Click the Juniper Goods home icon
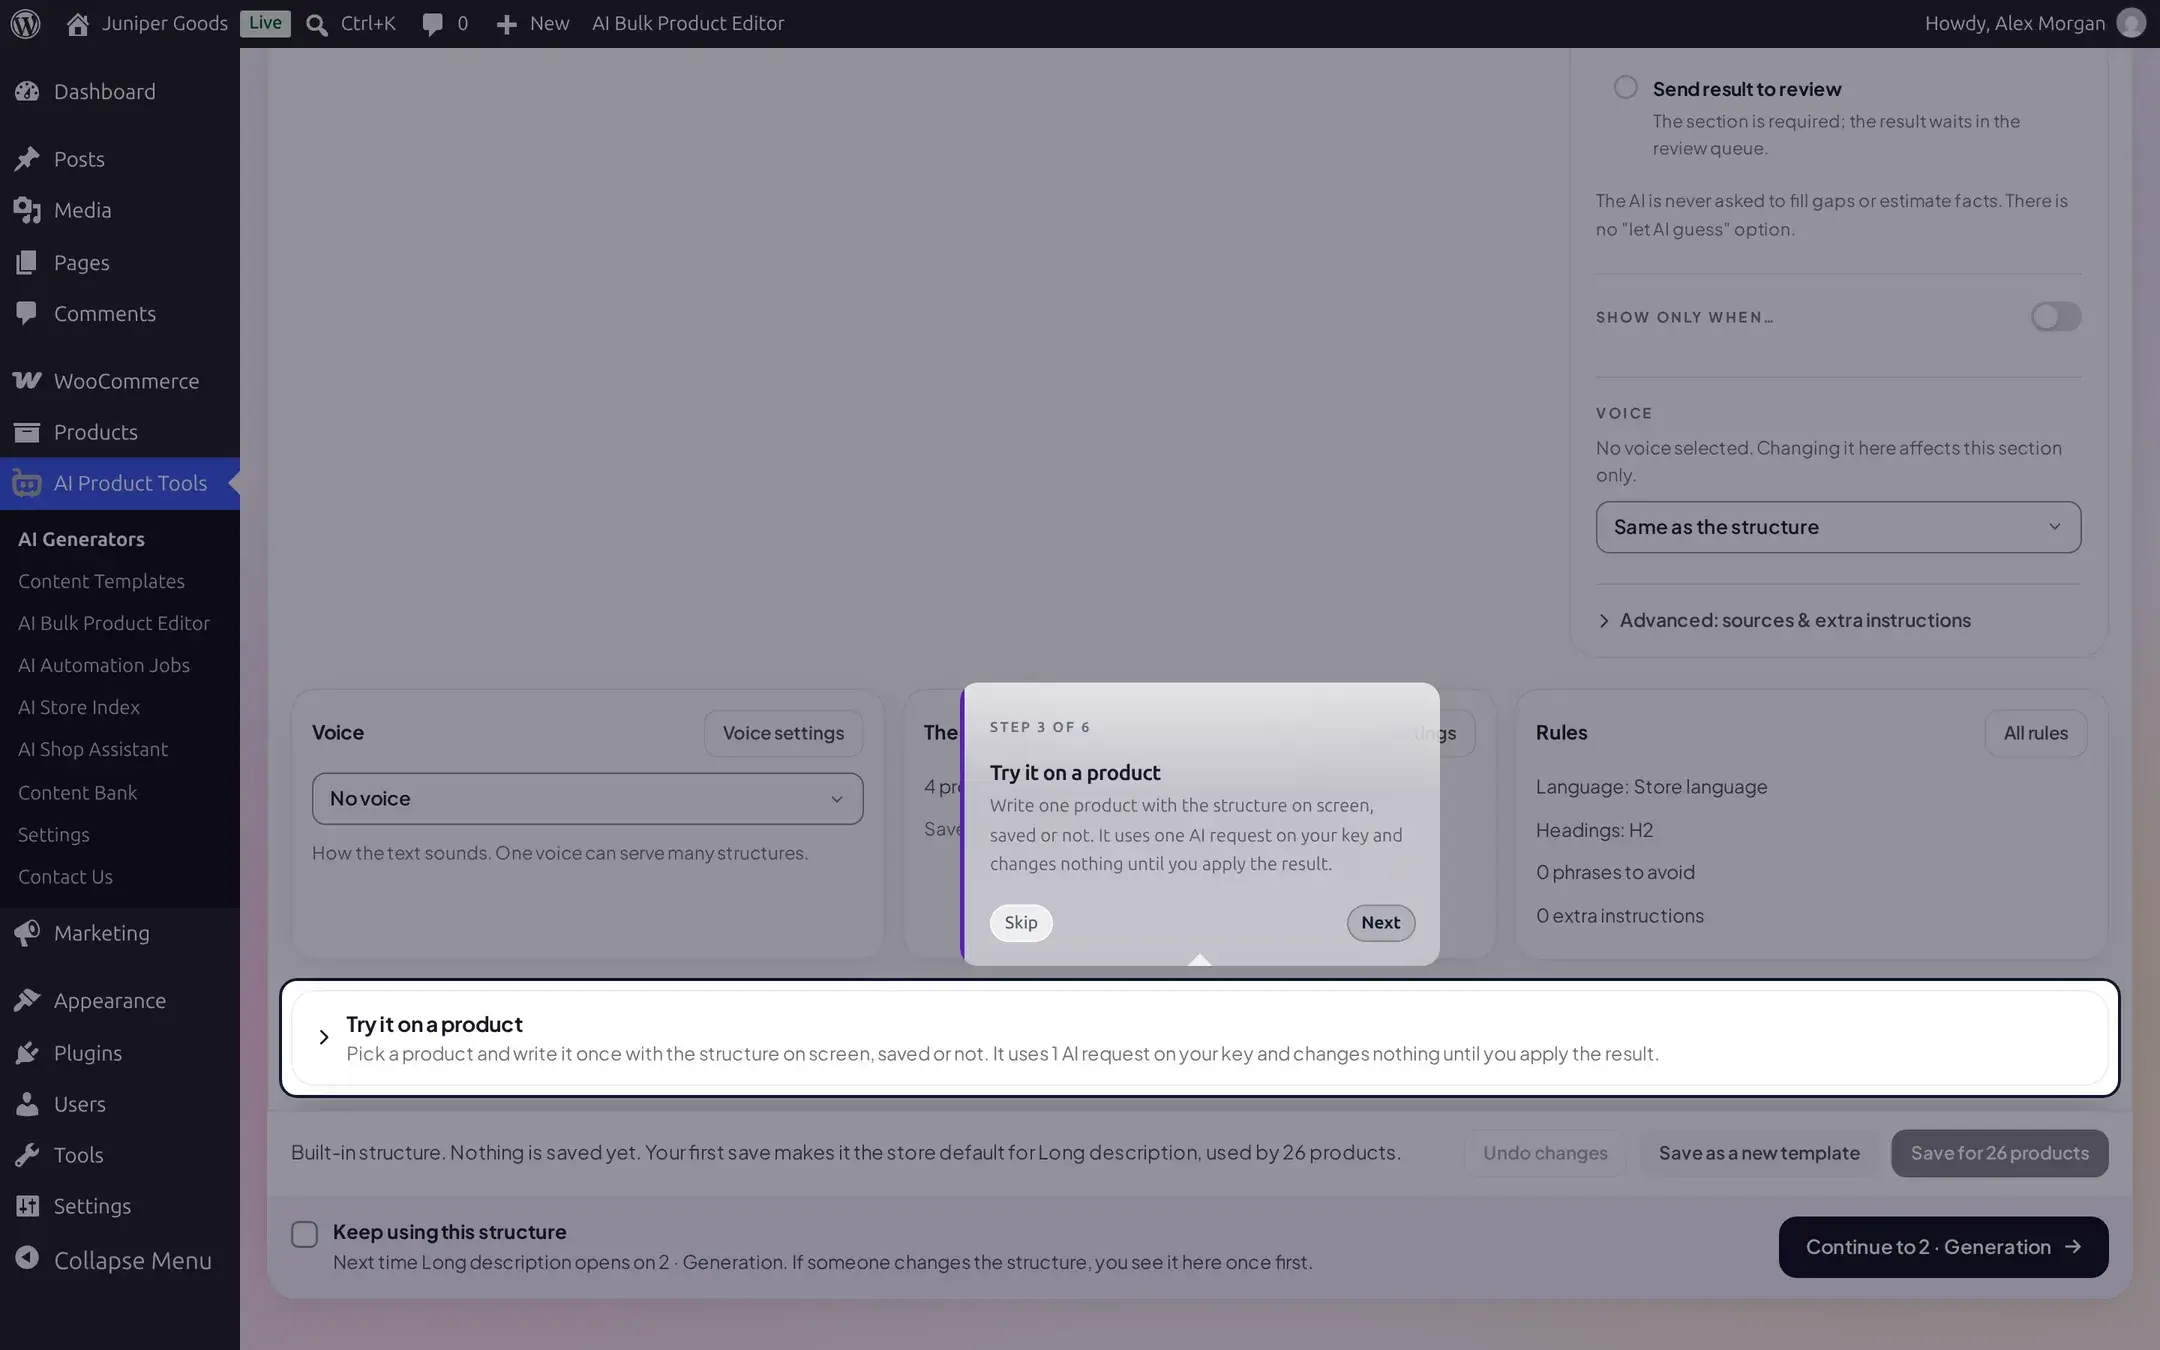The image size is (2160, 1350). coord(78,23)
